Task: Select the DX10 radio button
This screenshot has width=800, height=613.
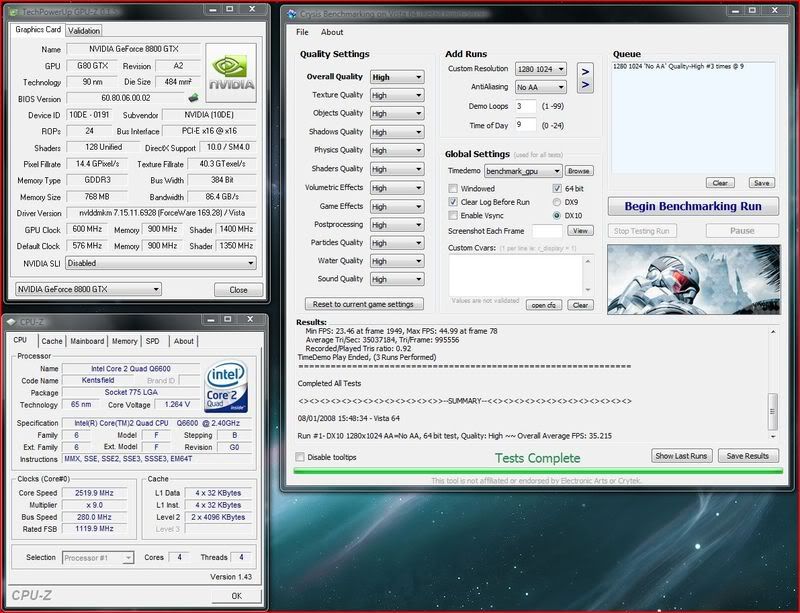Action: point(557,215)
